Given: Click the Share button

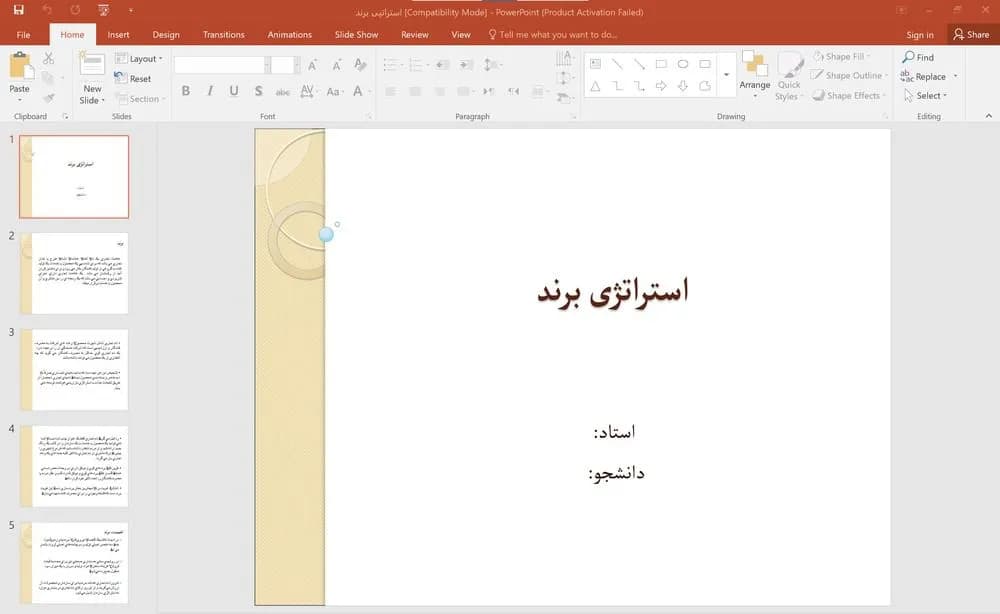Looking at the screenshot, I should click(971, 34).
